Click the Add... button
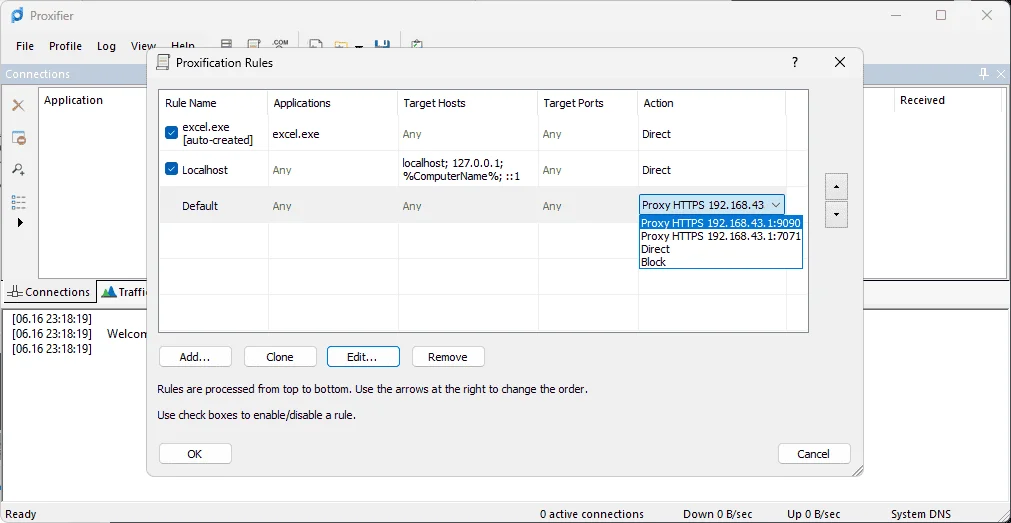Viewport: 1011px width, 523px height. [x=195, y=357]
